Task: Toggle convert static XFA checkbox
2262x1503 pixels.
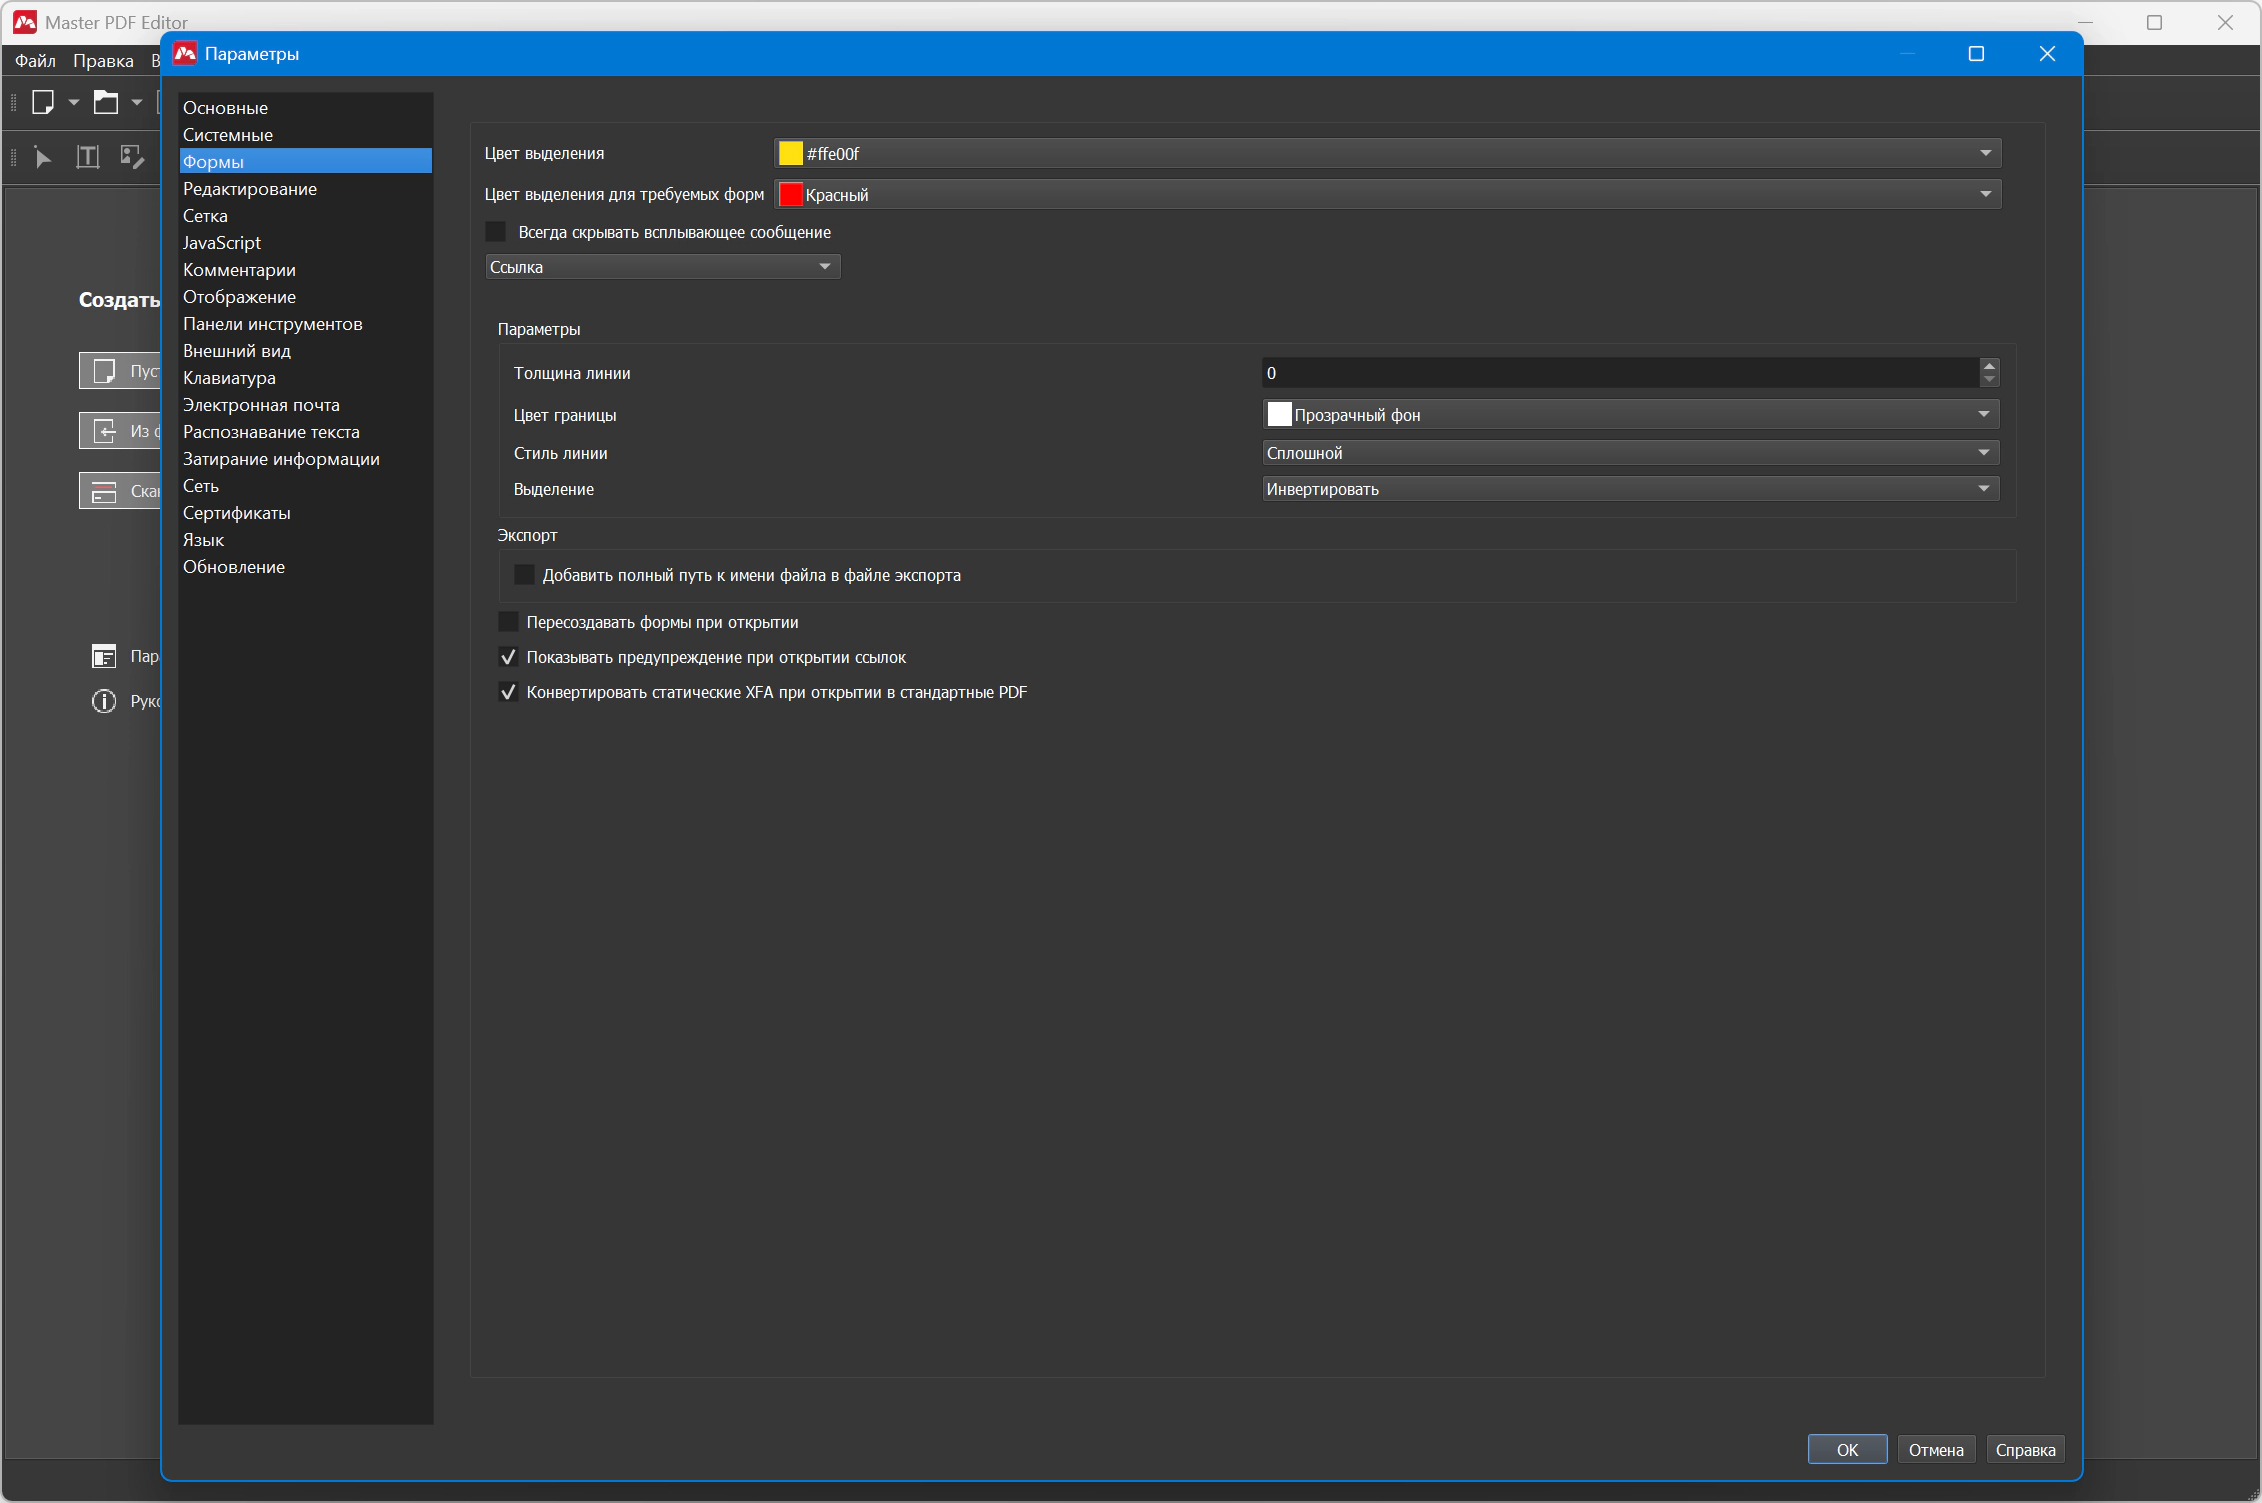Action: (508, 692)
